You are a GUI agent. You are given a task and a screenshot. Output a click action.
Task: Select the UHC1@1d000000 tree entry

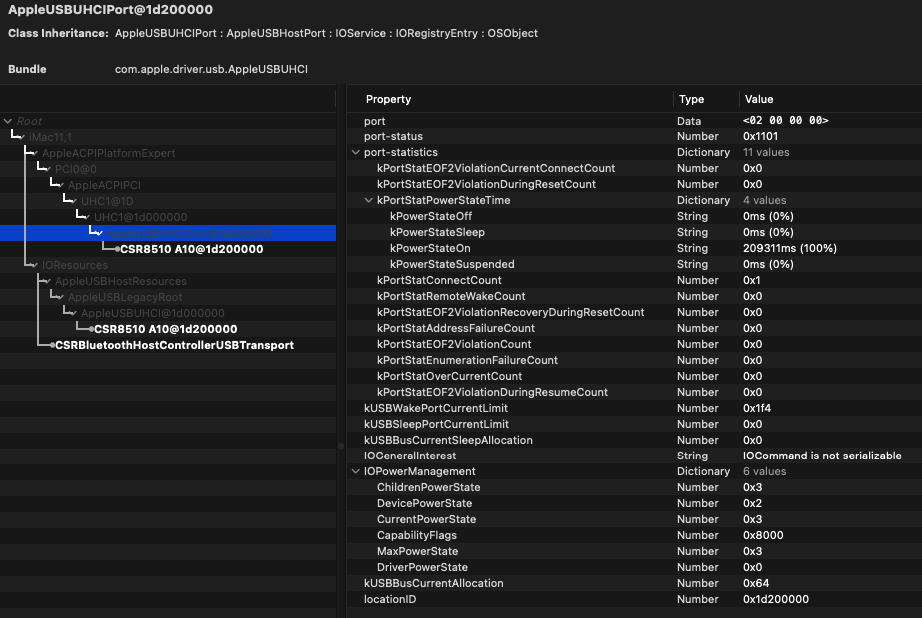(x=141, y=217)
